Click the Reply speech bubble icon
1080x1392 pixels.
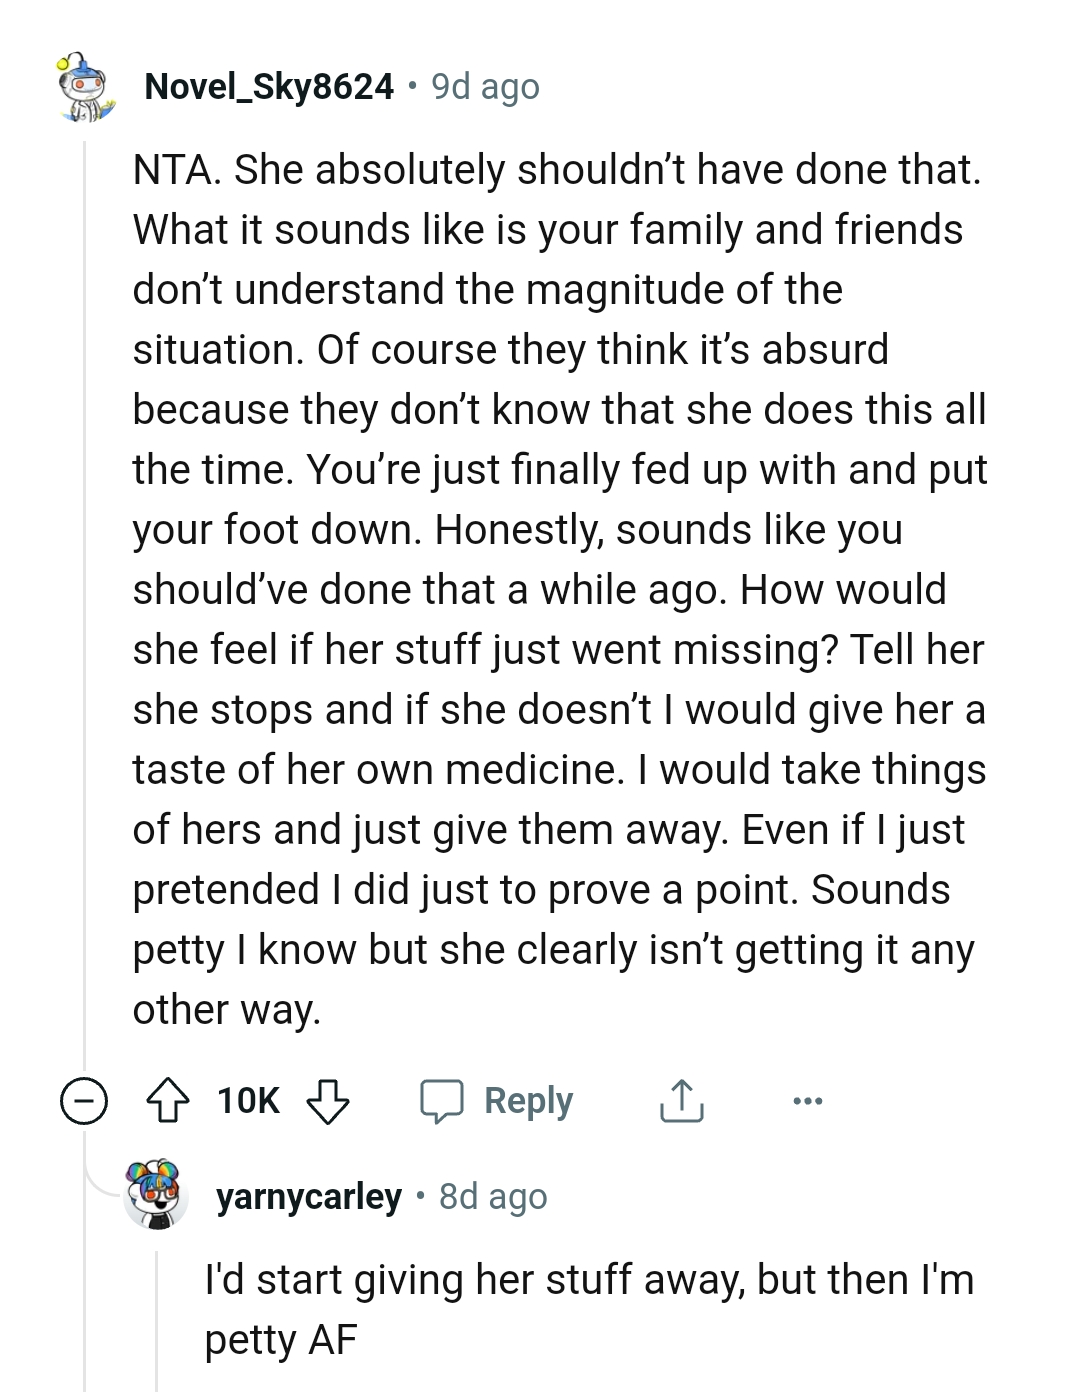(x=444, y=1100)
